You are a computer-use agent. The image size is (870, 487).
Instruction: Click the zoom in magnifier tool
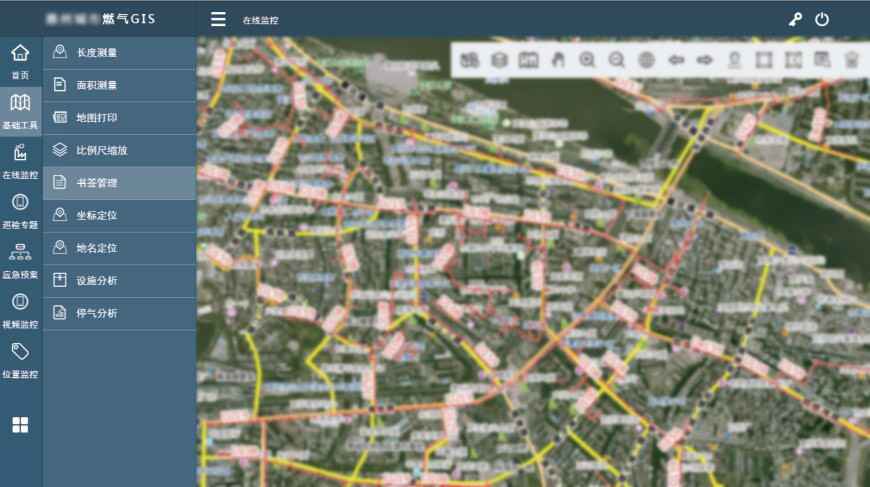(x=587, y=60)
